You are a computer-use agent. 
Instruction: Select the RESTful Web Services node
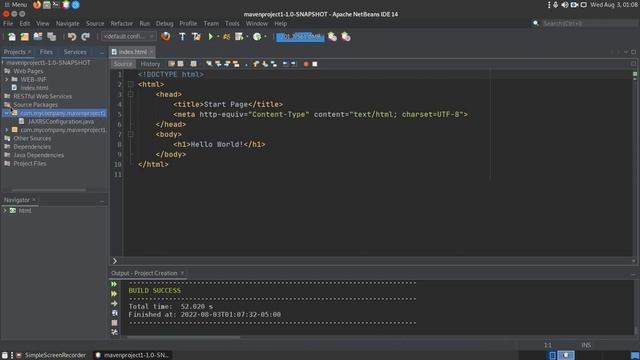coord(42,96)
